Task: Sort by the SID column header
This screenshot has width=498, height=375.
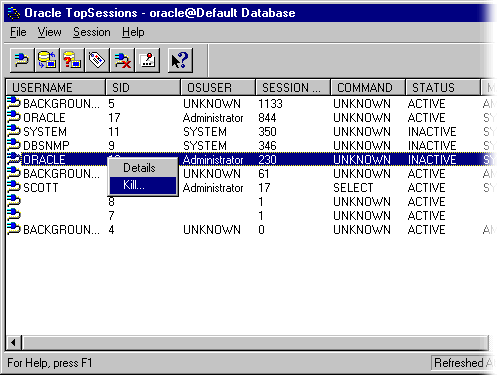Action: [143, 88]
